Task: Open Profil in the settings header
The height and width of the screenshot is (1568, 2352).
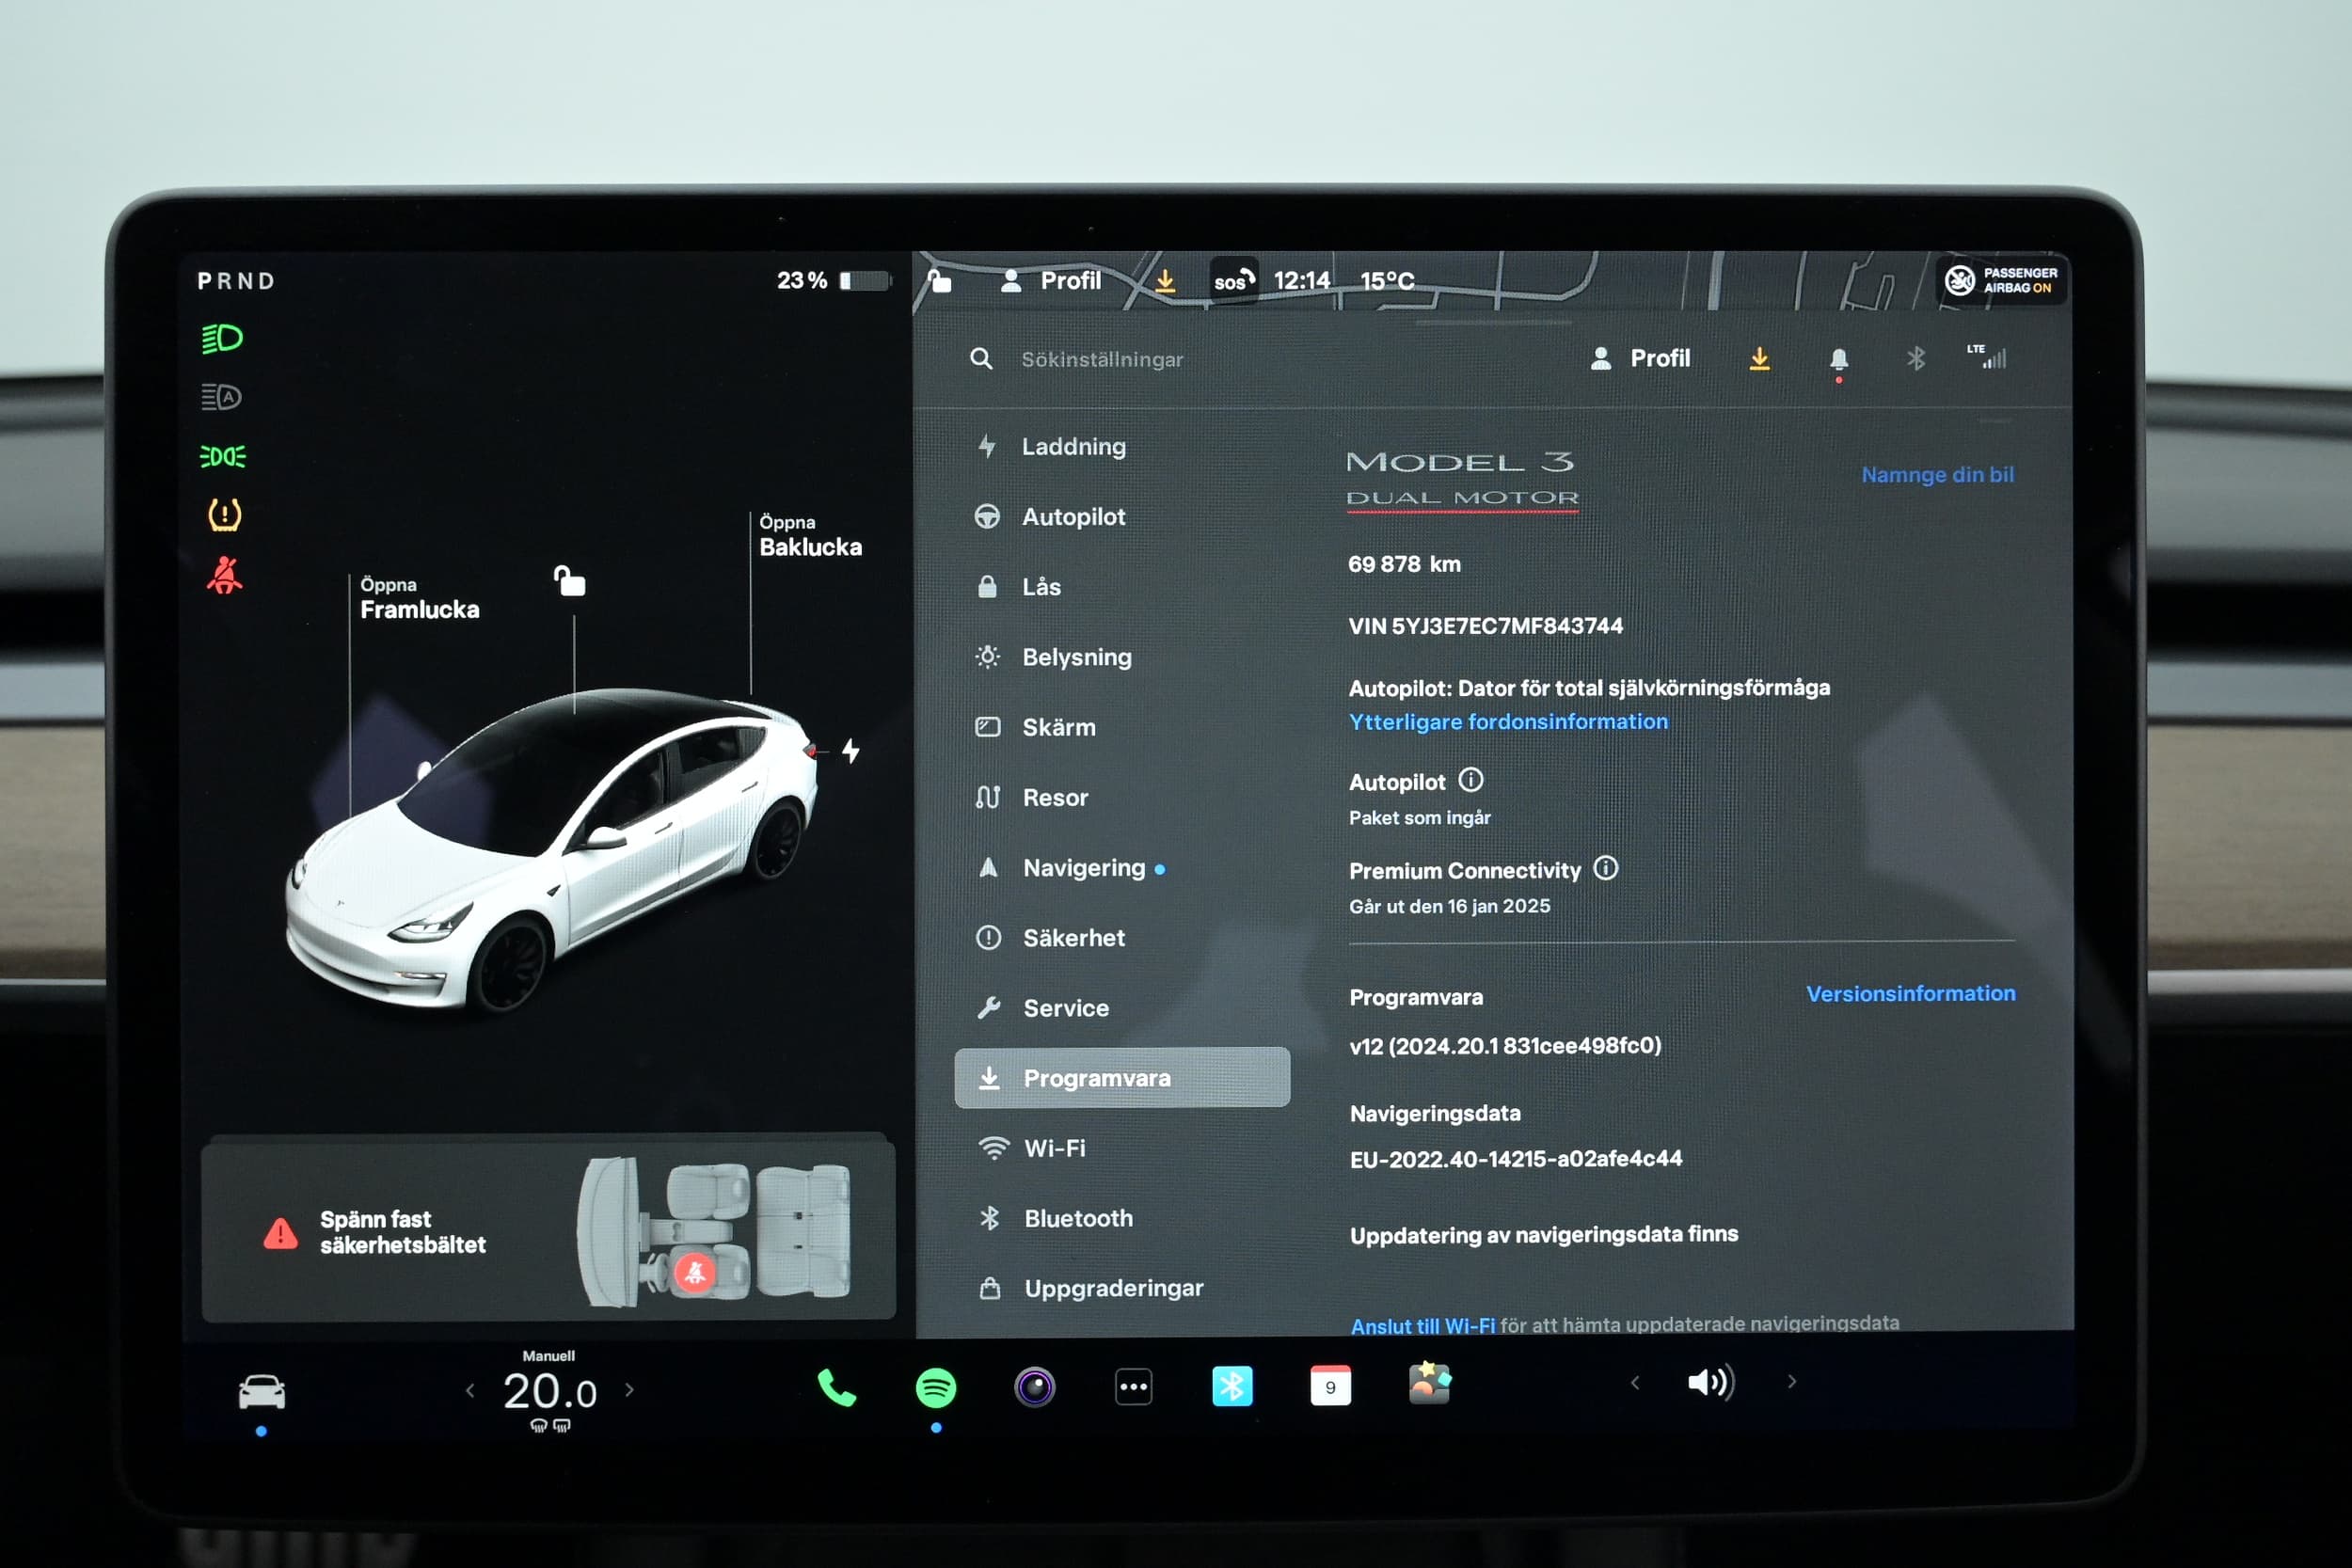Action: [1640, 358]
